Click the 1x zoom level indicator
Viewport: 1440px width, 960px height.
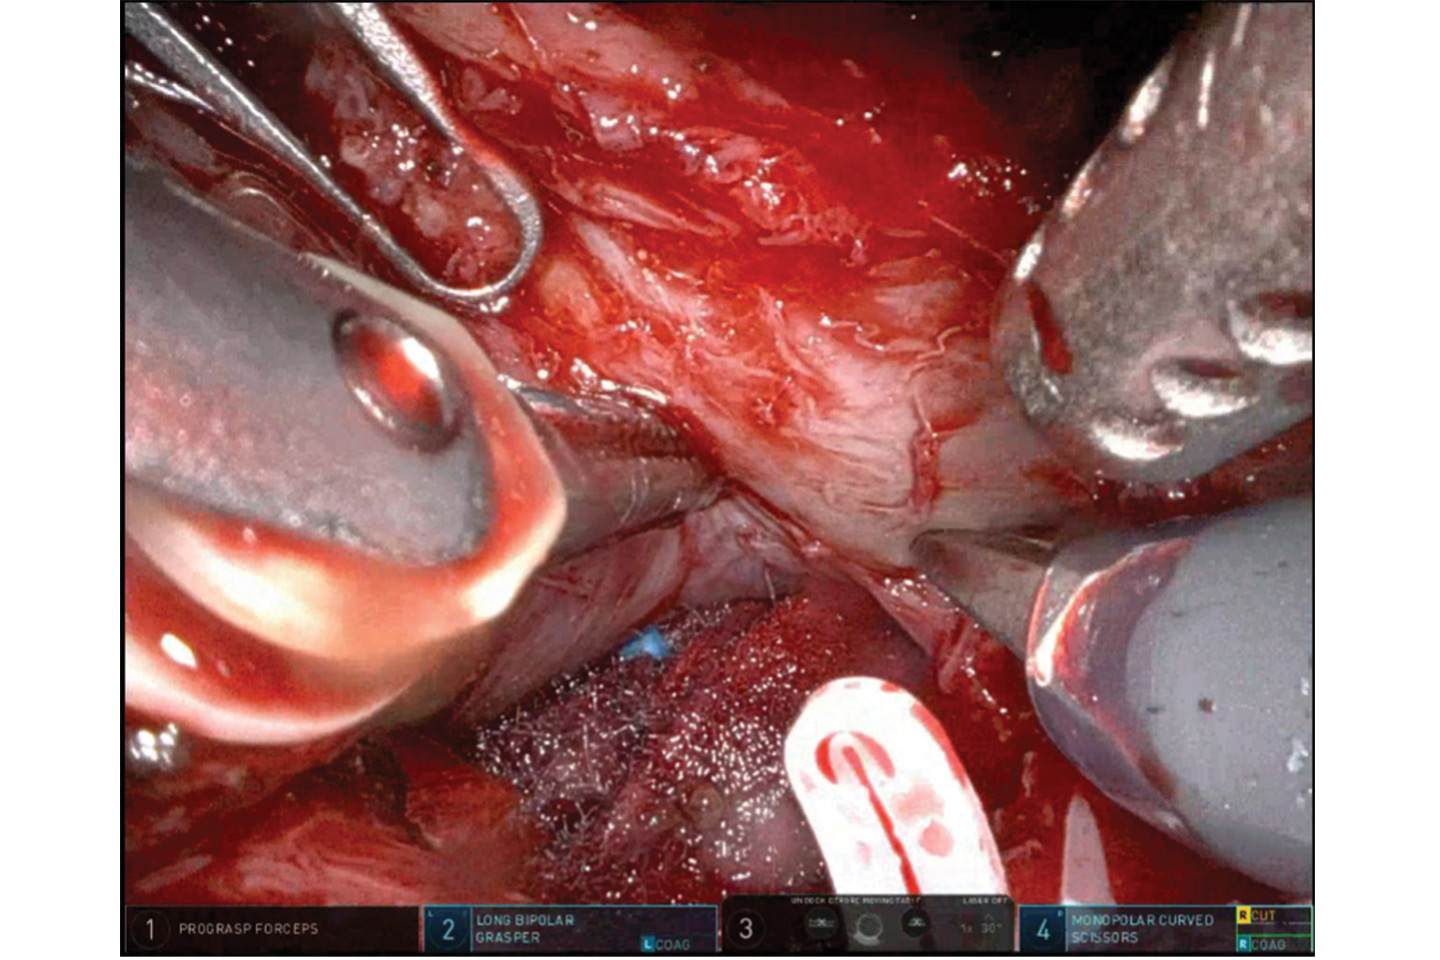(967, 927)
